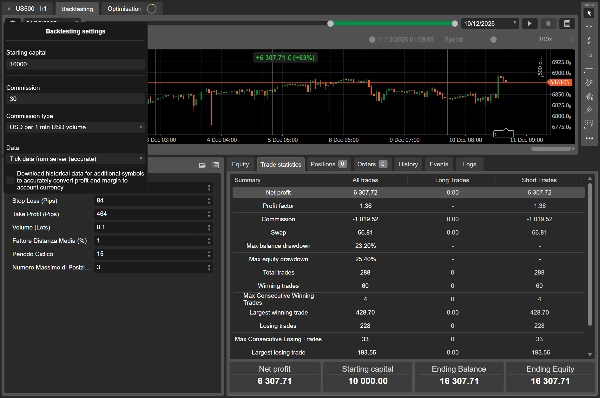The image size is (600, 398).
Task: Select the horizontal line drawing tool
Action: 589,69
